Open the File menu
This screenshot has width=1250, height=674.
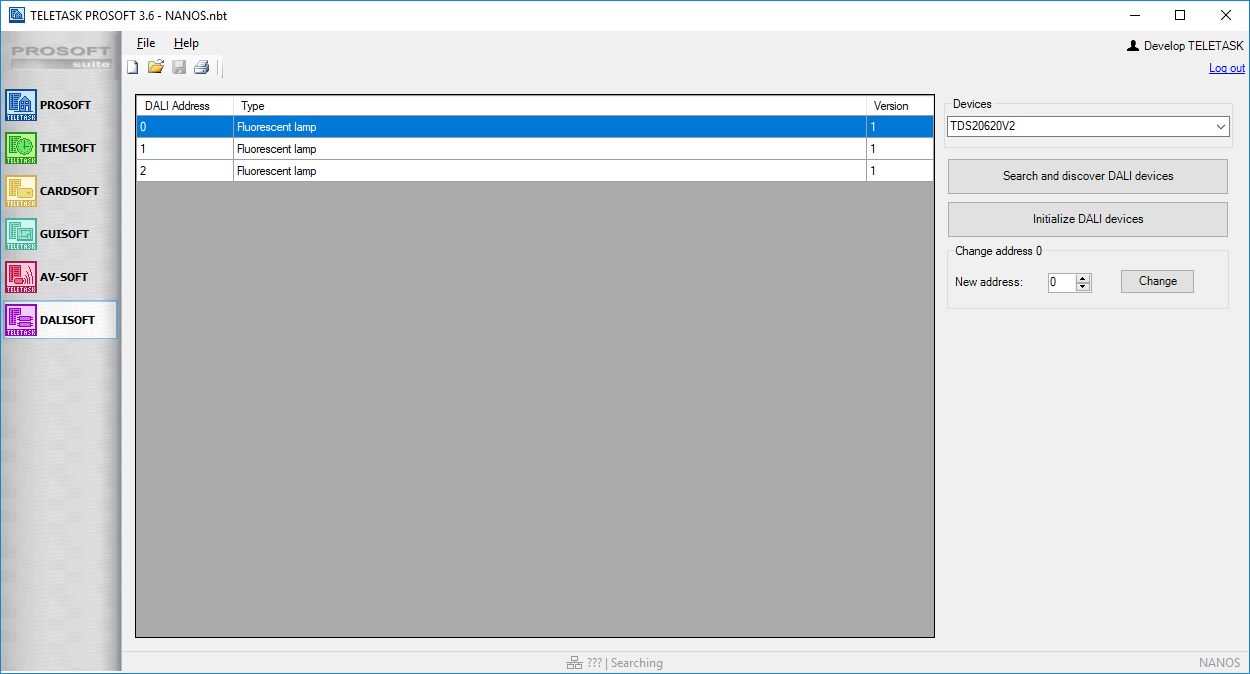point(146,43)
